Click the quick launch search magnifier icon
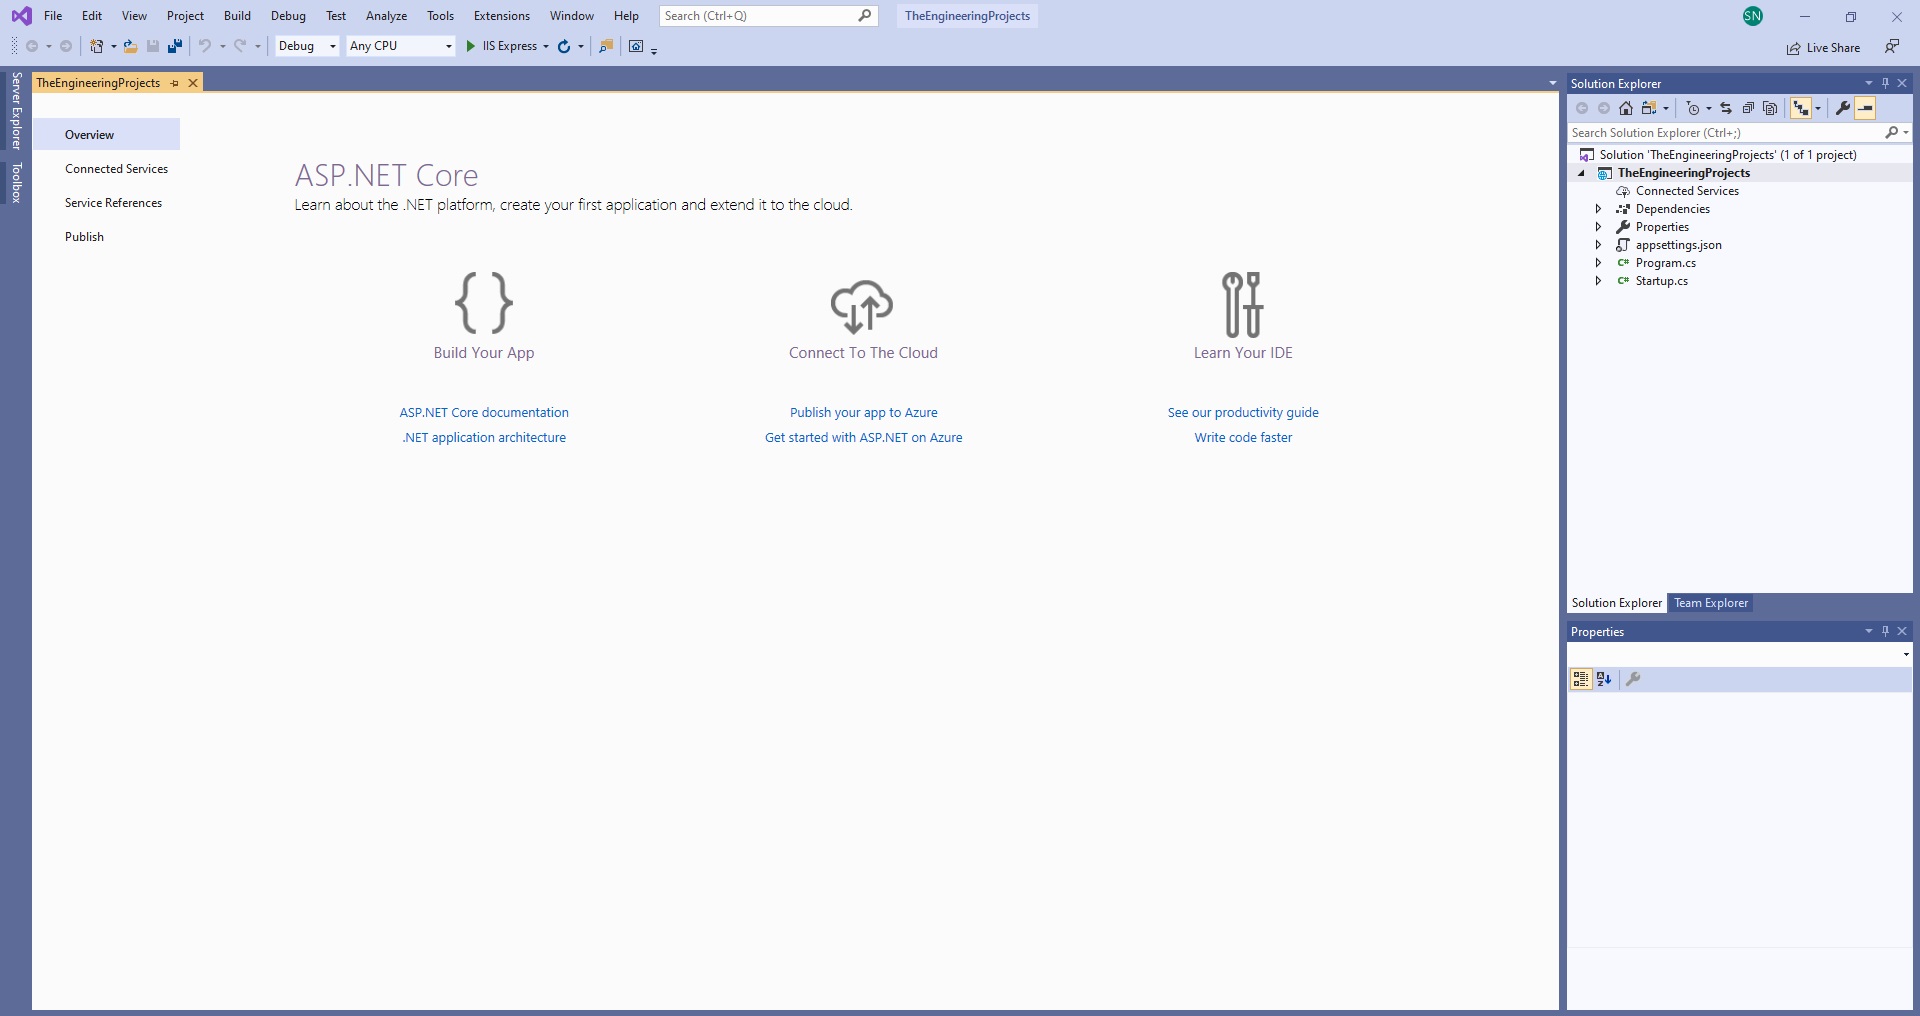Viewport: 1920px width, 1016px height. [x=865, y=15]
